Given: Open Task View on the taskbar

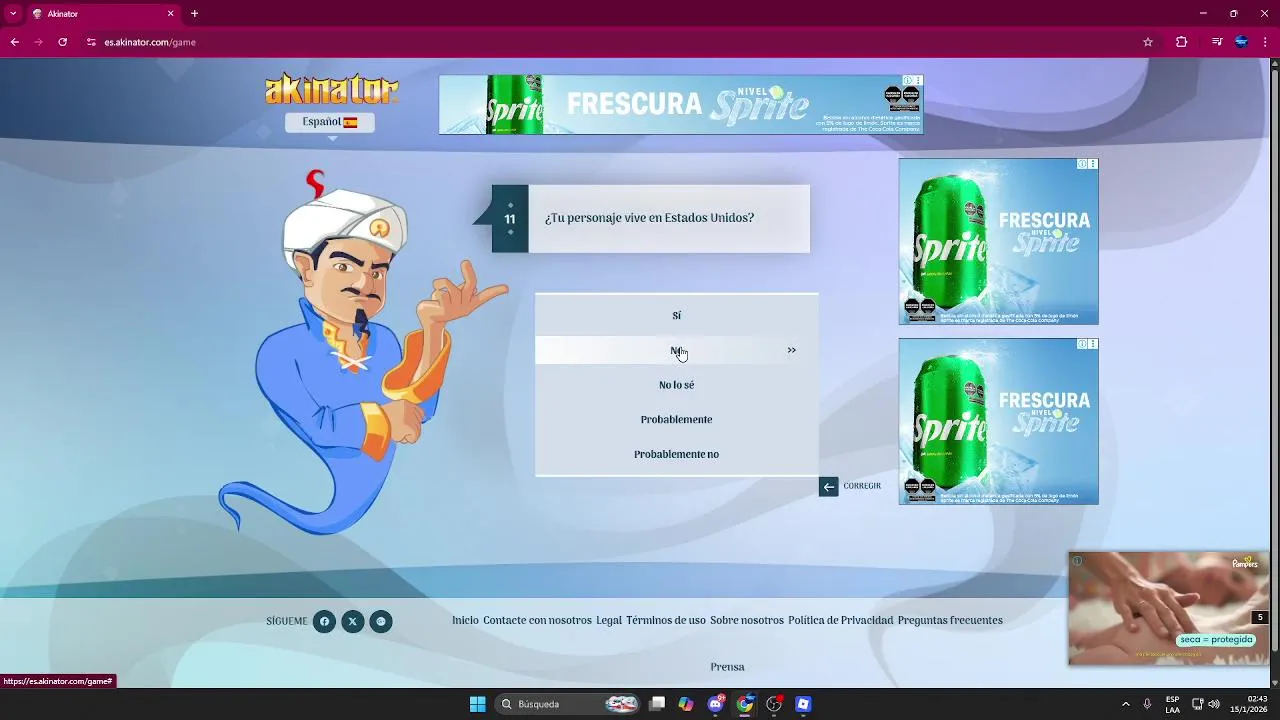Looking at the screenshot, I should tap(657, 704).
